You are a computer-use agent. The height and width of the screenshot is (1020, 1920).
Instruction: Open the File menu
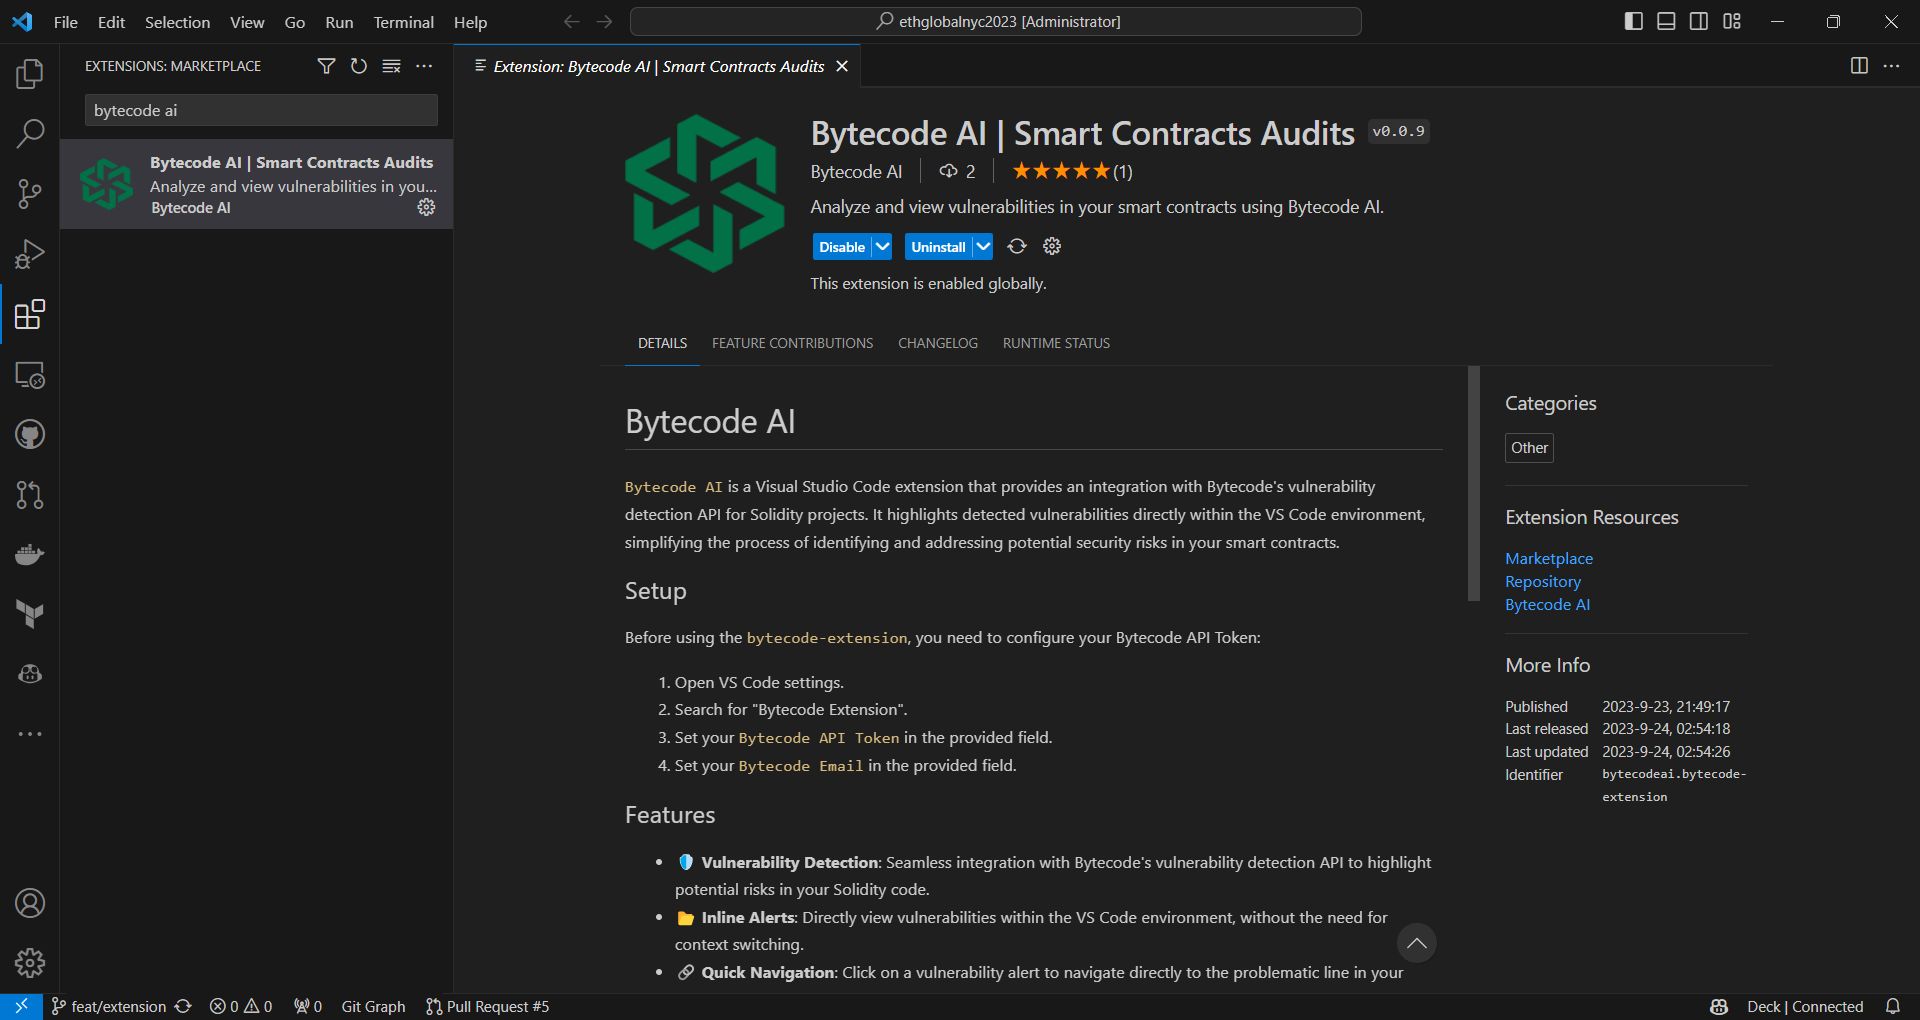point(66,22)
